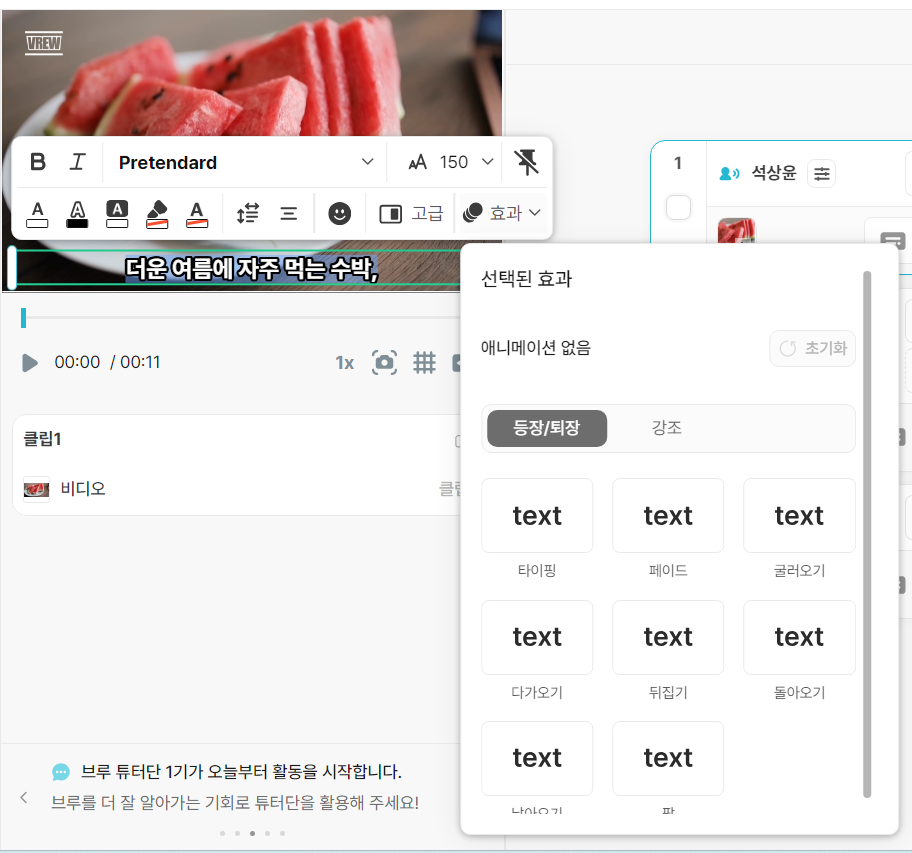Select the first carousel dot

222,833
